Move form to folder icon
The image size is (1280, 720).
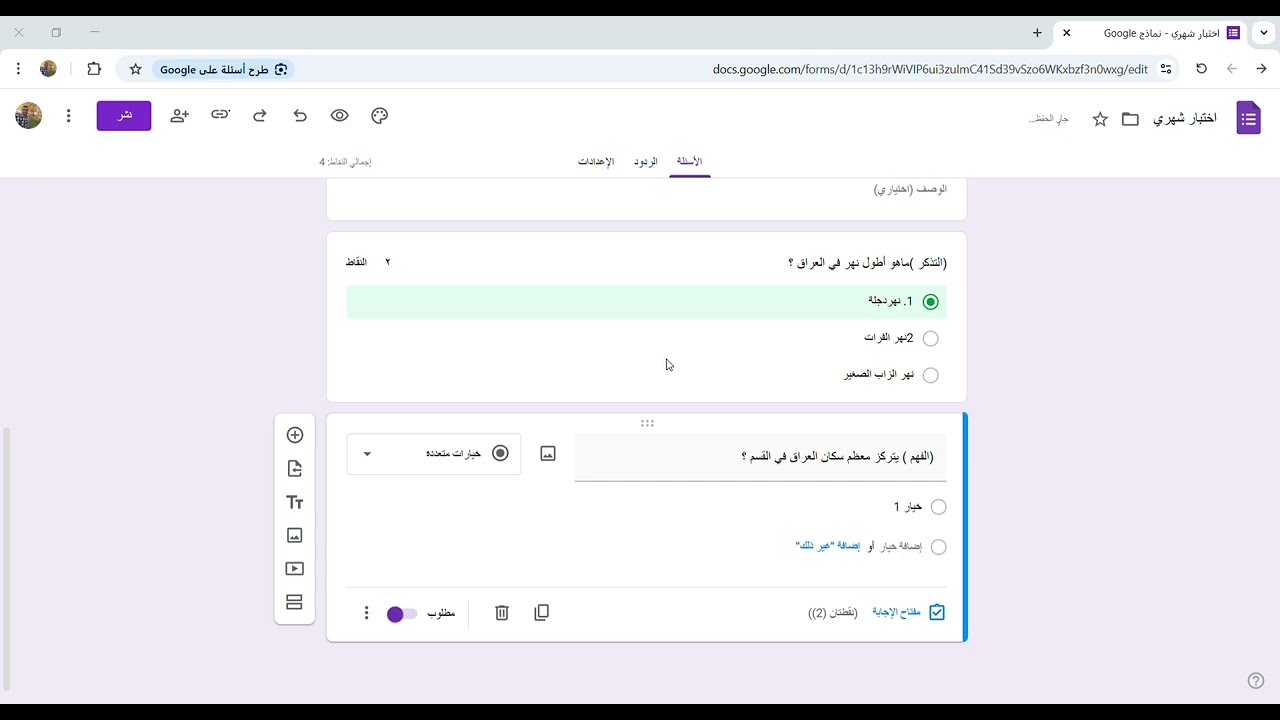click(1130, 119)
